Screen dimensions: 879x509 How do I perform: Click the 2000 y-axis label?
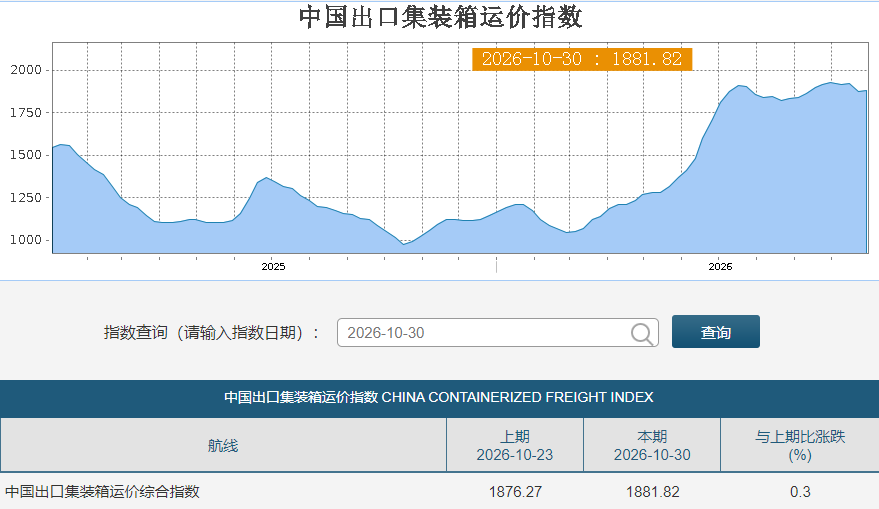pos(26,70)
